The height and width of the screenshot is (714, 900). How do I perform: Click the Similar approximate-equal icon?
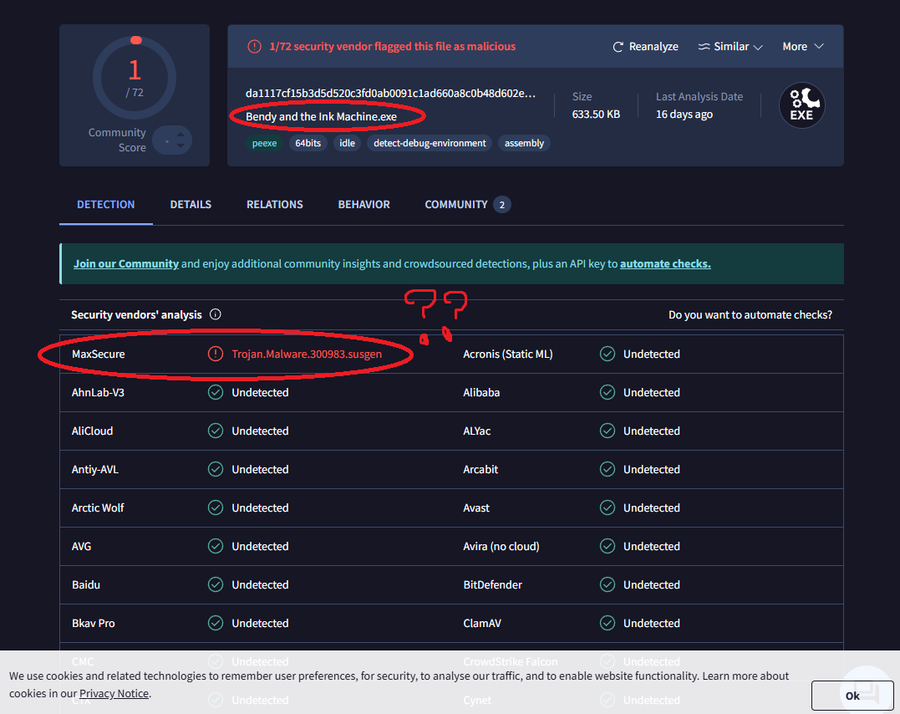[x=704, y=46]
